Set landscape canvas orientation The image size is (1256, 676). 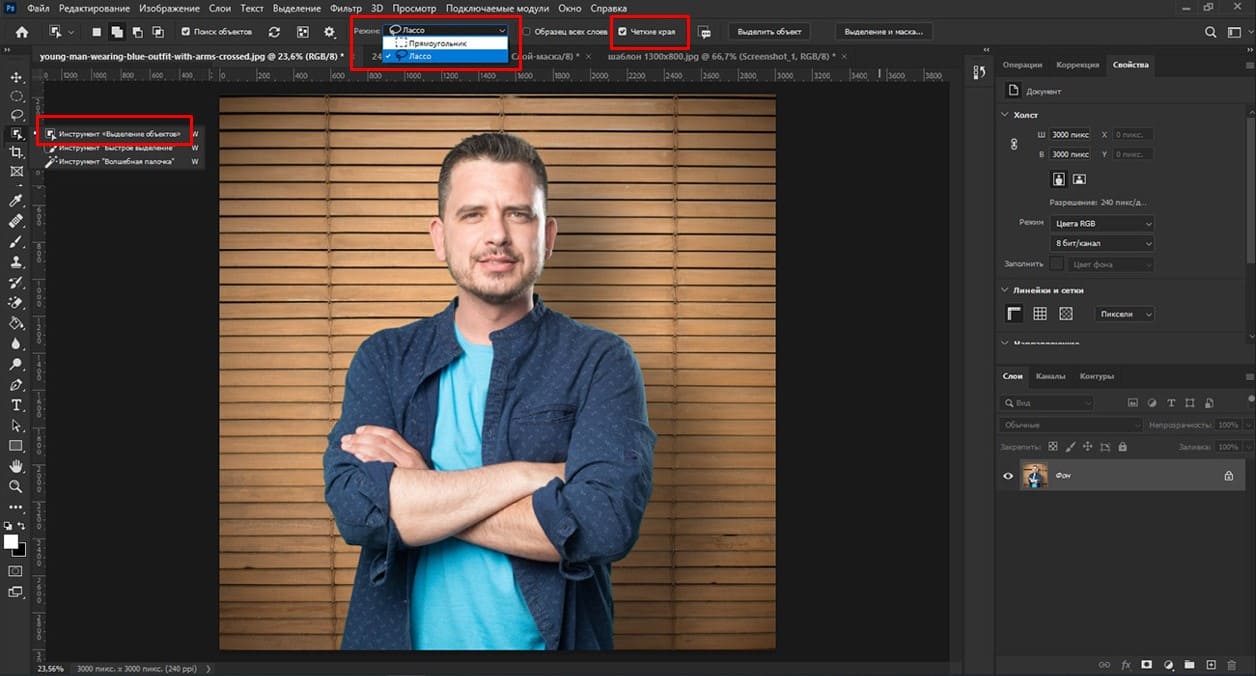[x=1079, y=179]
